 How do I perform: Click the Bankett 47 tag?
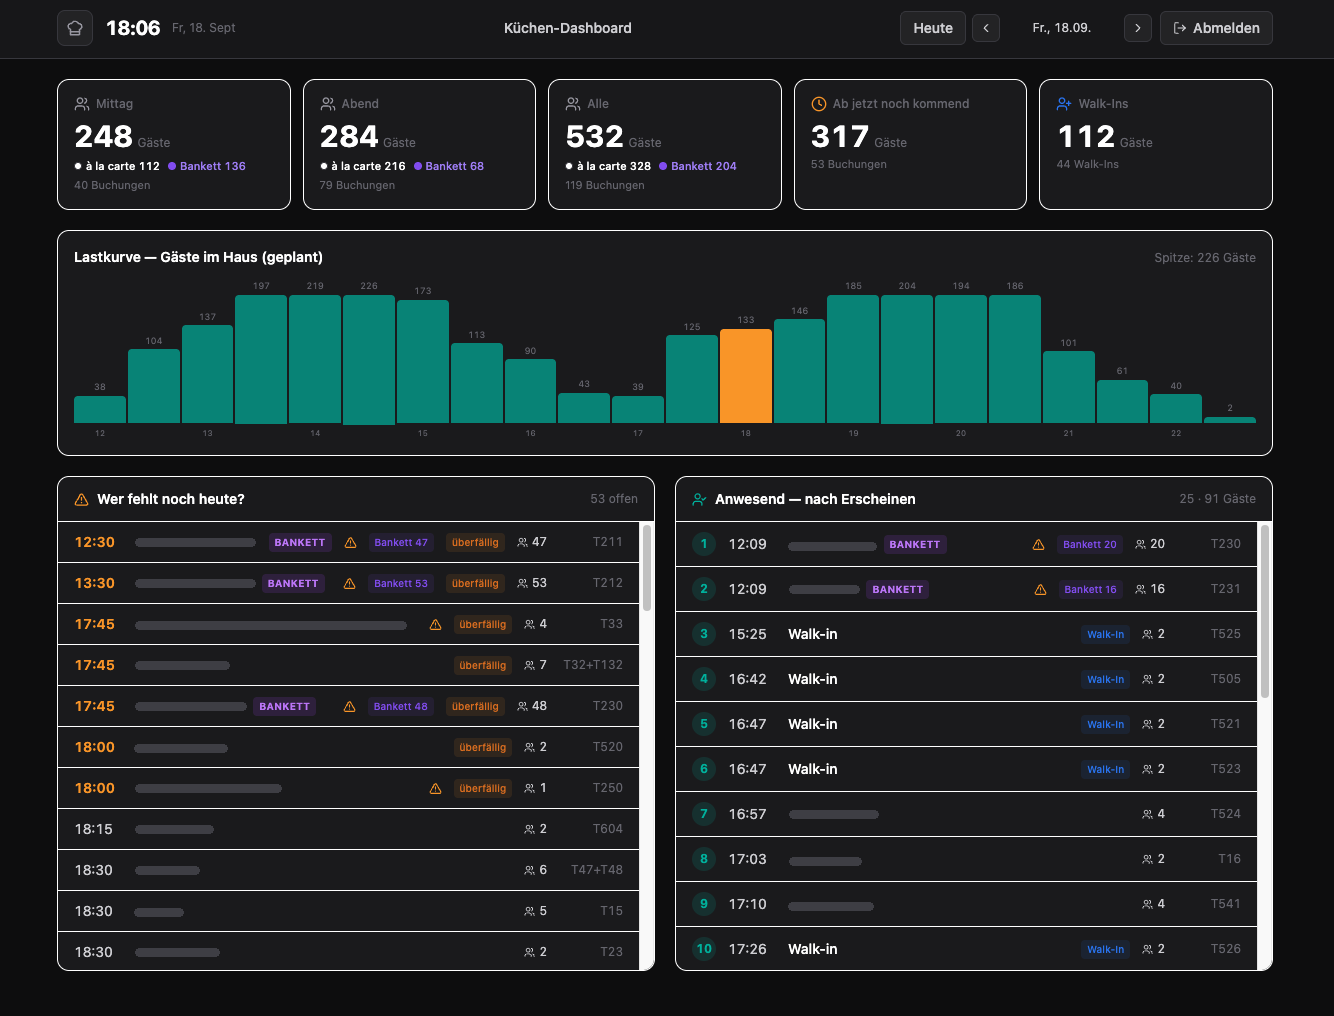[x=401, y=542]
